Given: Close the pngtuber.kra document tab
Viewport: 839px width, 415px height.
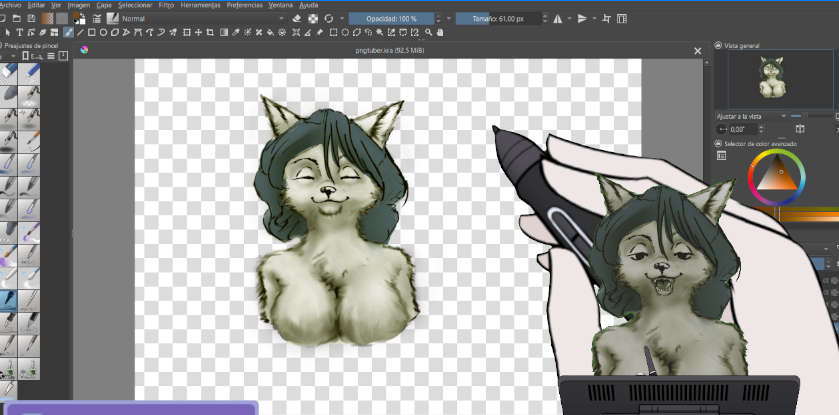Looking at the screenshot, I should coord(697,51).
